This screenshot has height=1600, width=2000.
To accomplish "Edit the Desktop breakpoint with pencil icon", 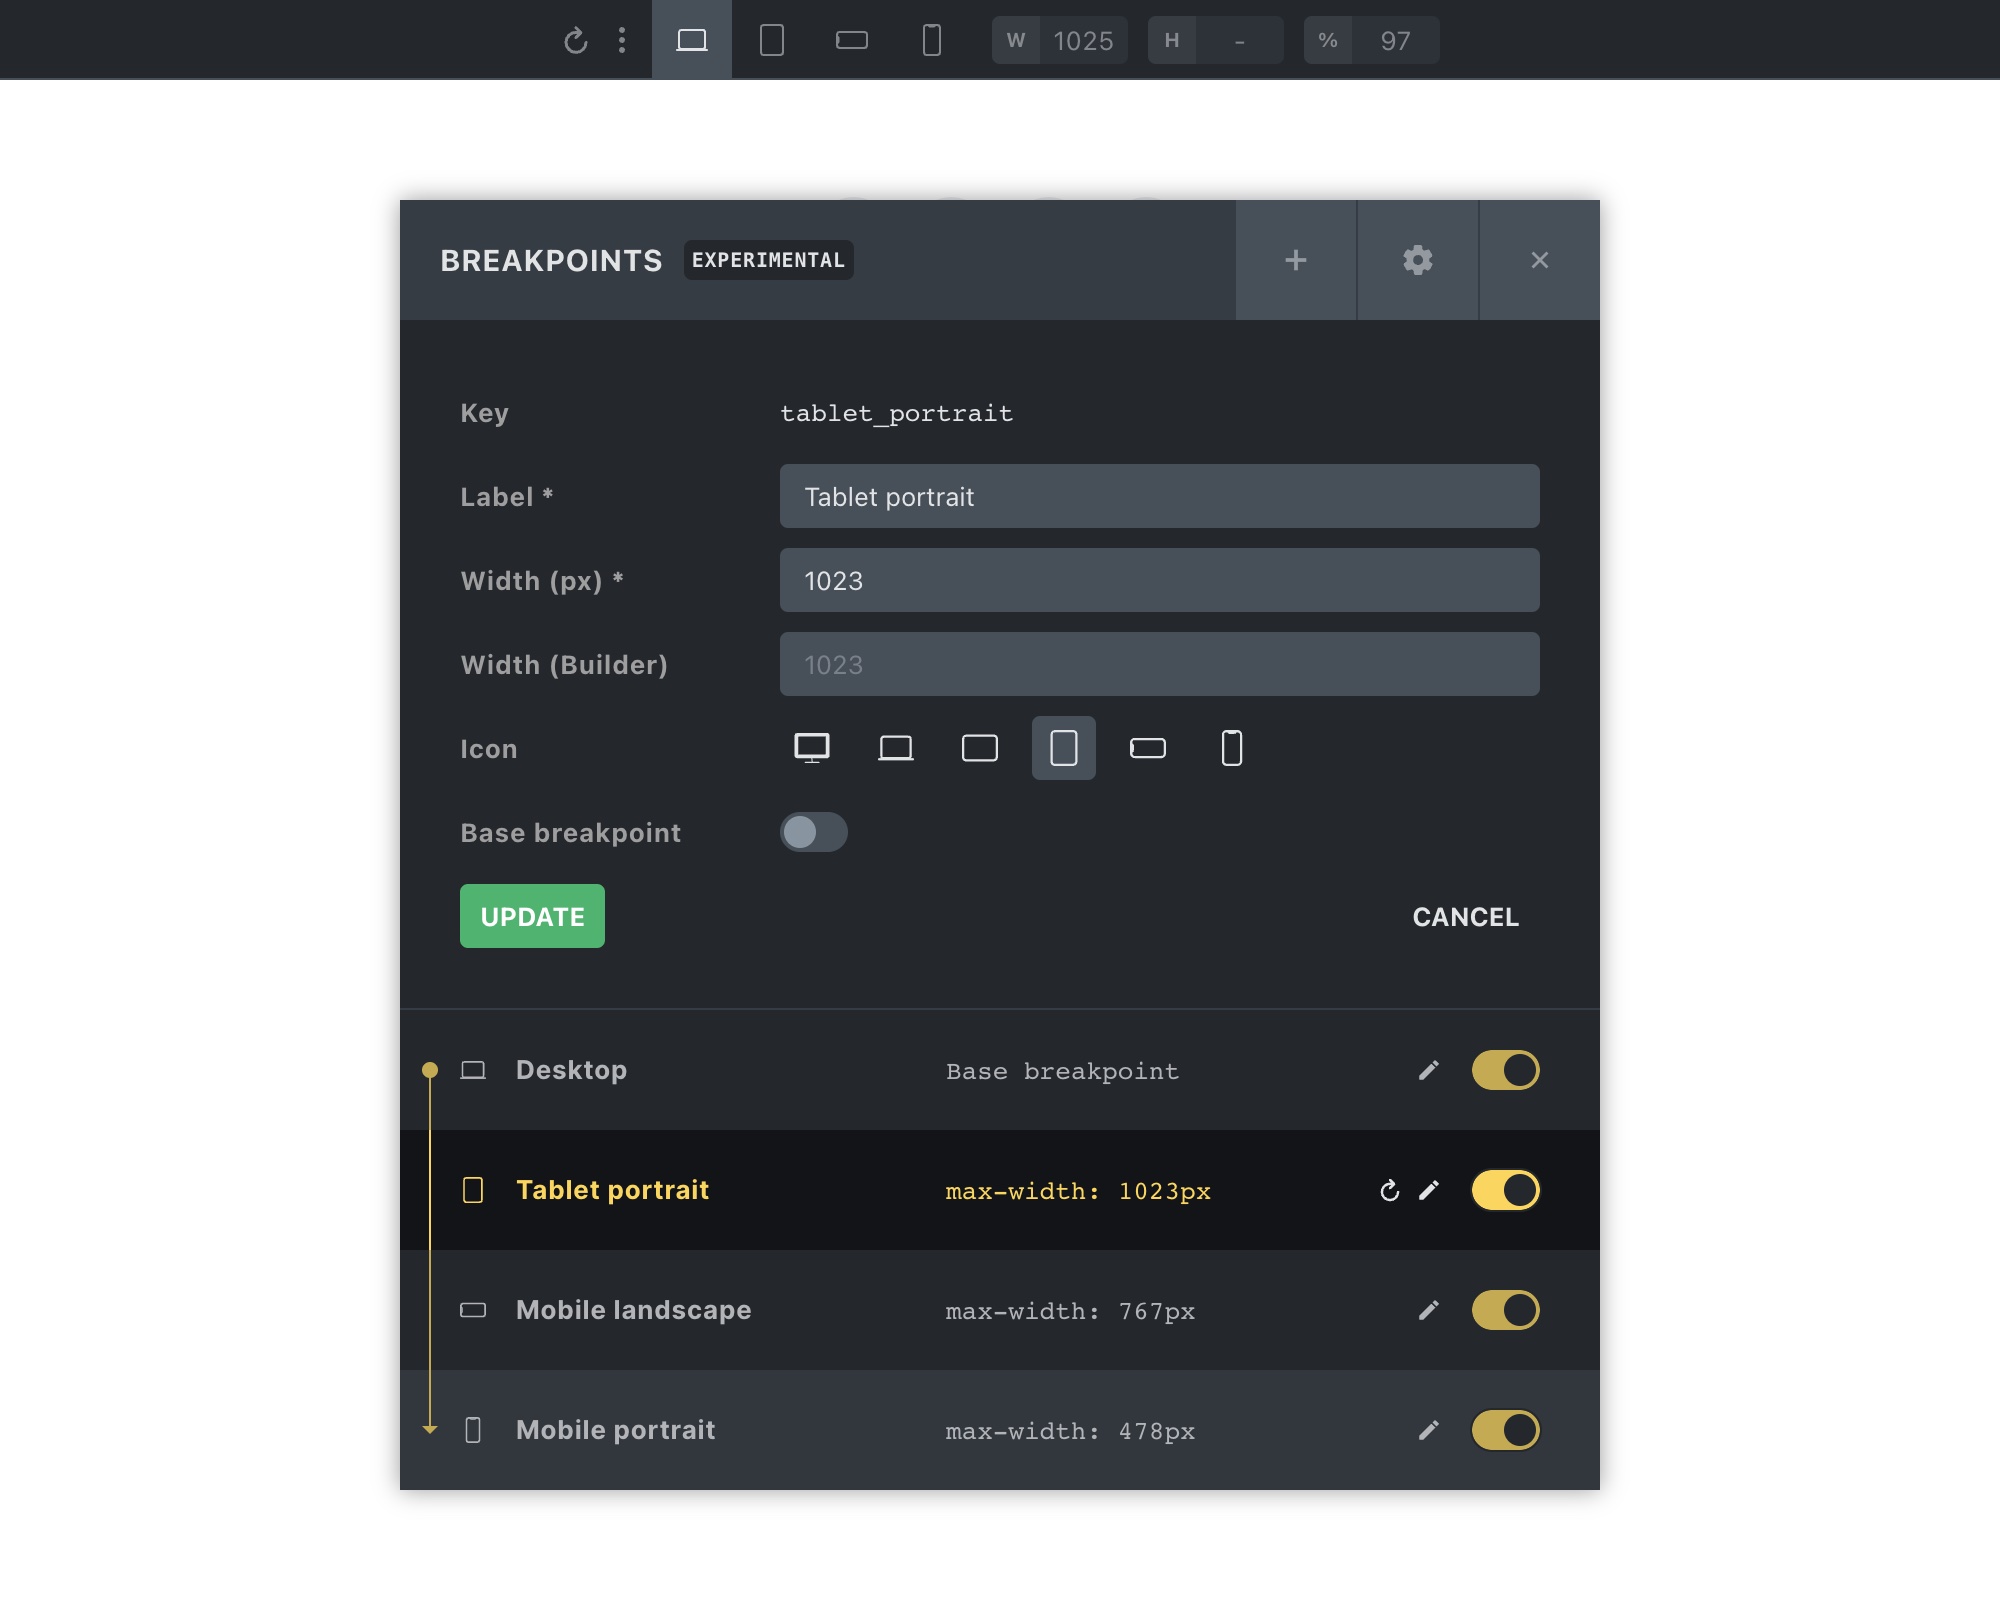I will pos(1429,1070).
